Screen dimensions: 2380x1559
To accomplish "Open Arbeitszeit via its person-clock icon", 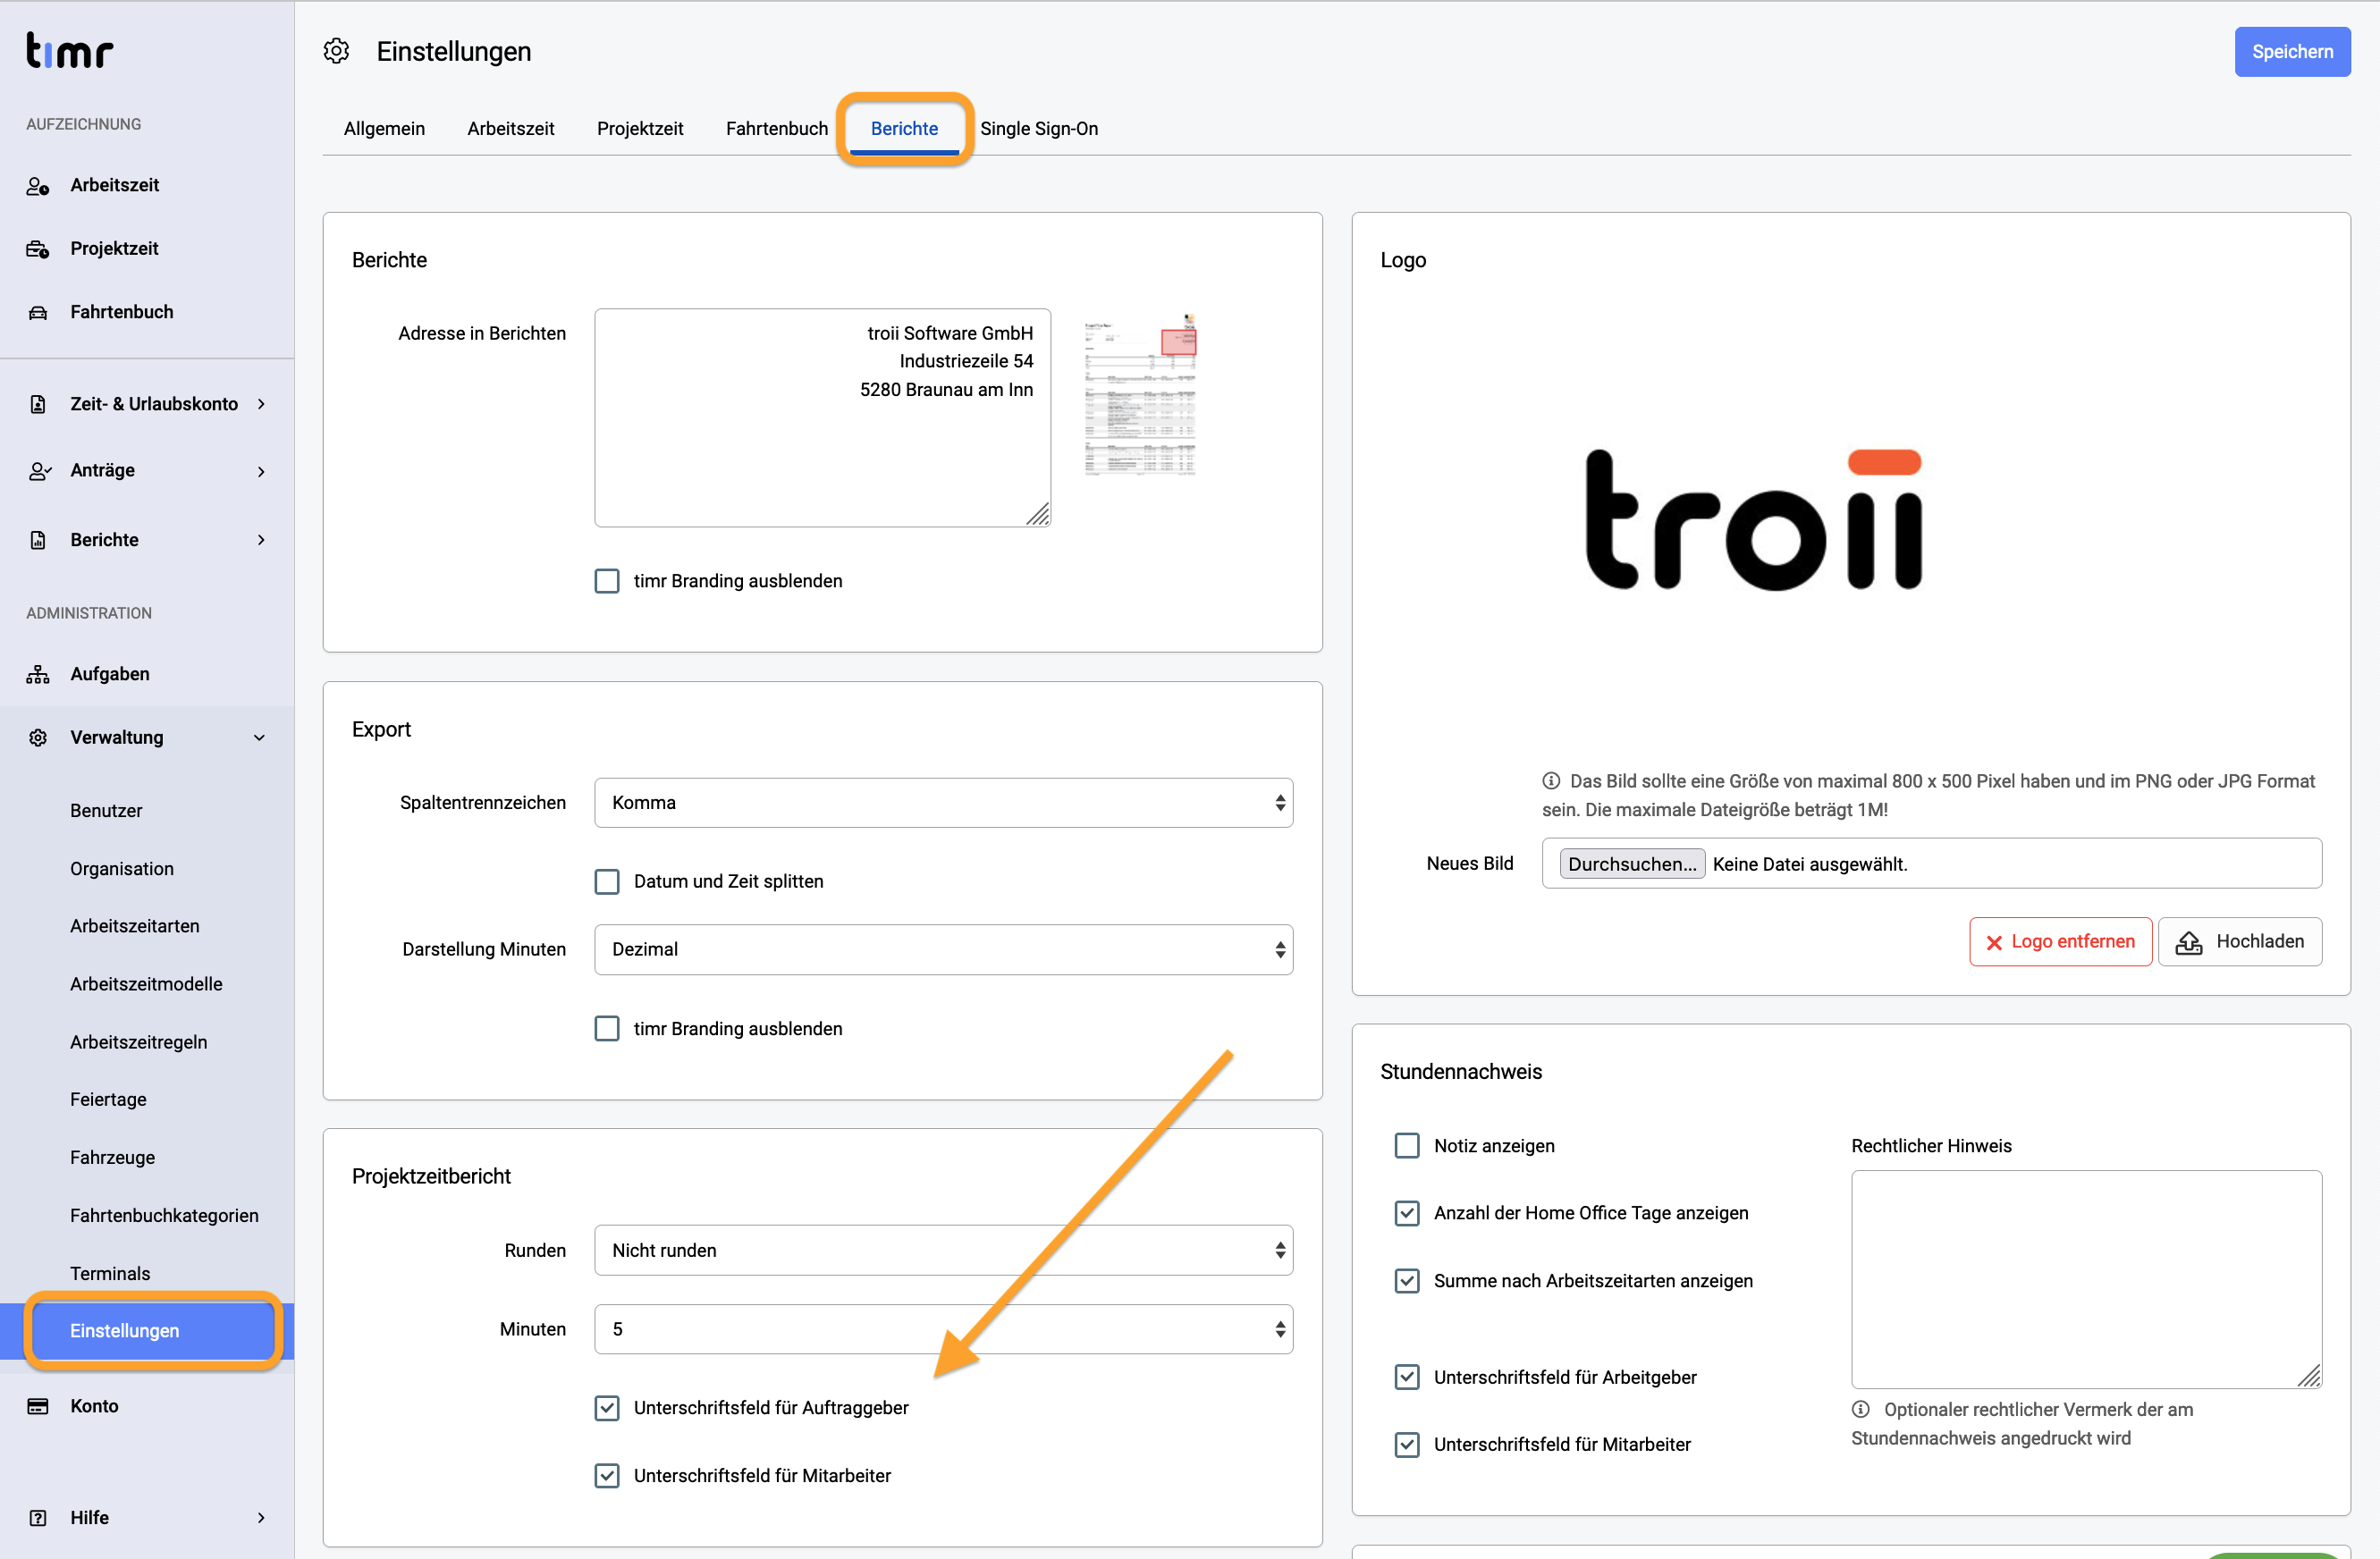I will point(38,186).
